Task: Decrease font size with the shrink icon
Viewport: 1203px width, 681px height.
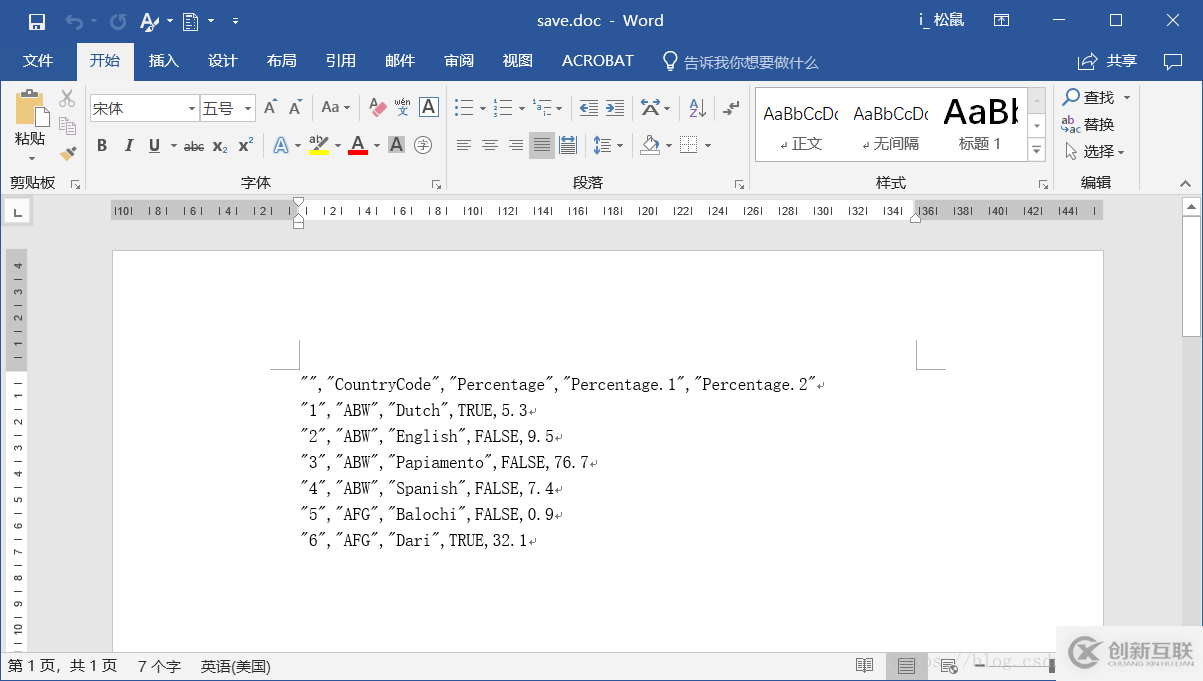Action: (295, 108)
